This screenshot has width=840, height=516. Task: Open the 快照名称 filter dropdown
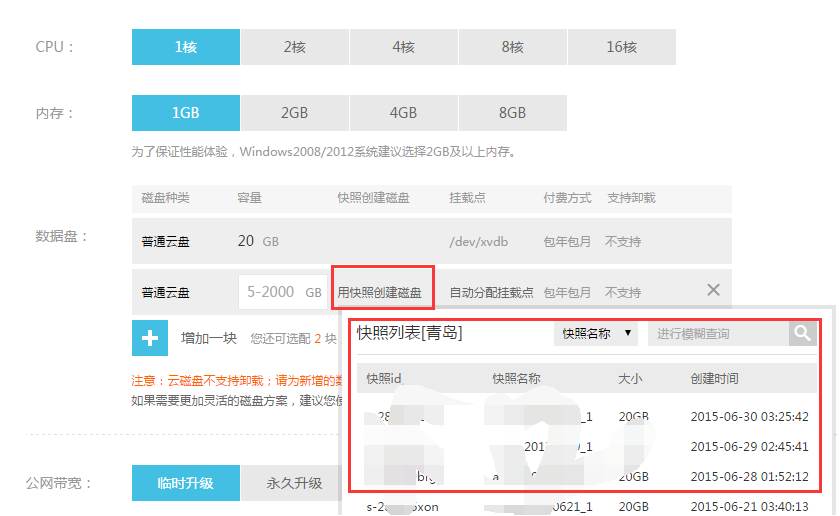[x=596, y=333]
